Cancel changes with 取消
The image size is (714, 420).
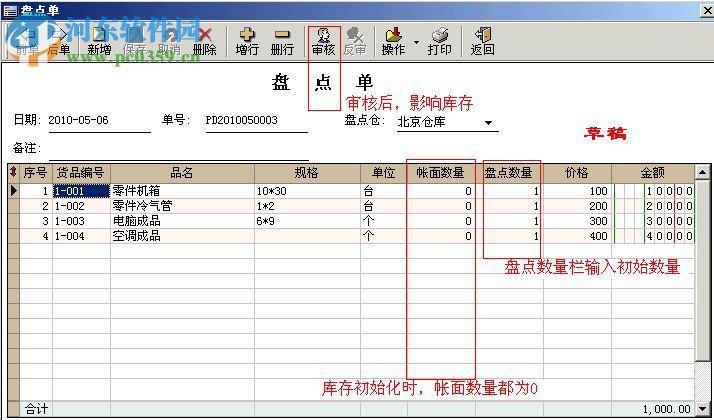click(x=169, y=41)
